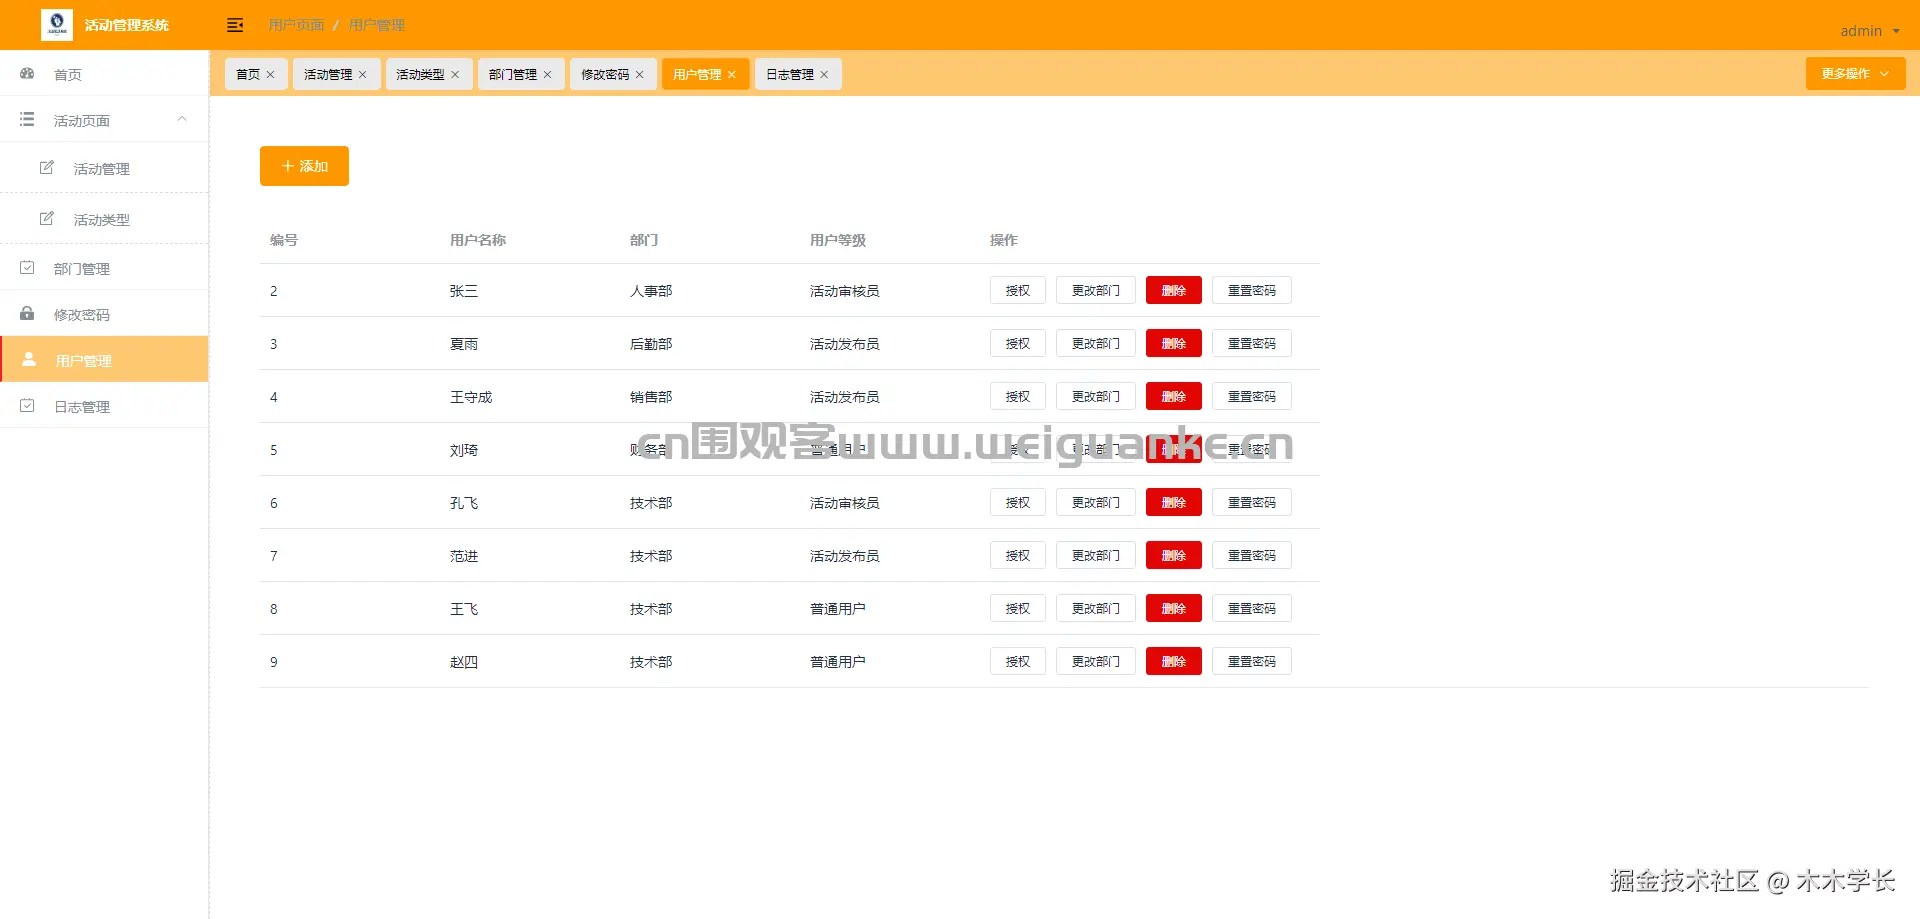Click the lock icon beside 修改密码
This screenshot has width=1920, height=919.
click(27, 314)
